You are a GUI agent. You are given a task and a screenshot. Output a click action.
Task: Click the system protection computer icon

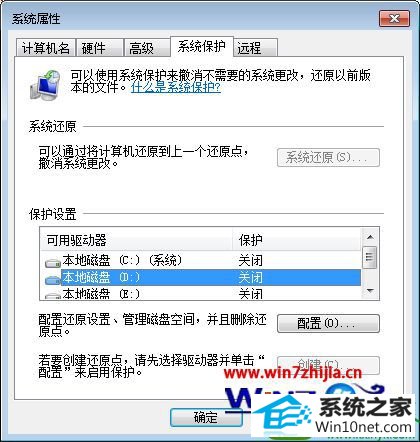coord(45,85)
